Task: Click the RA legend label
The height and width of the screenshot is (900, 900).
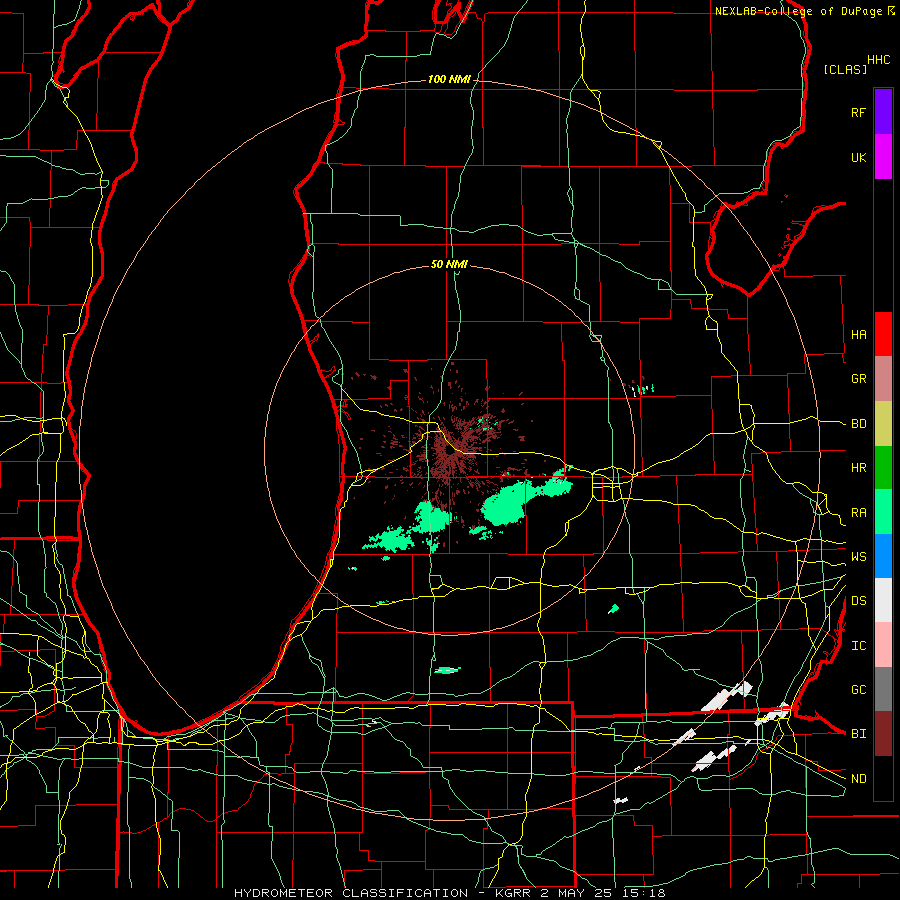Action: (858, 512)
